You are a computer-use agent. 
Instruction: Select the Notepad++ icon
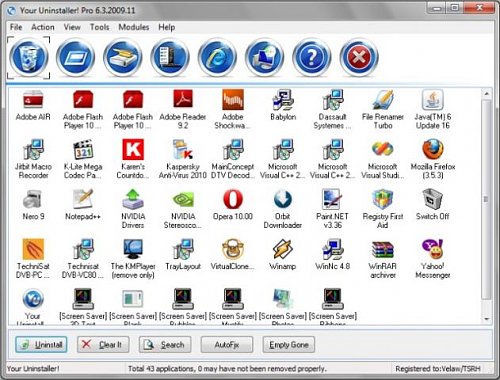click(x=83, y=199)
